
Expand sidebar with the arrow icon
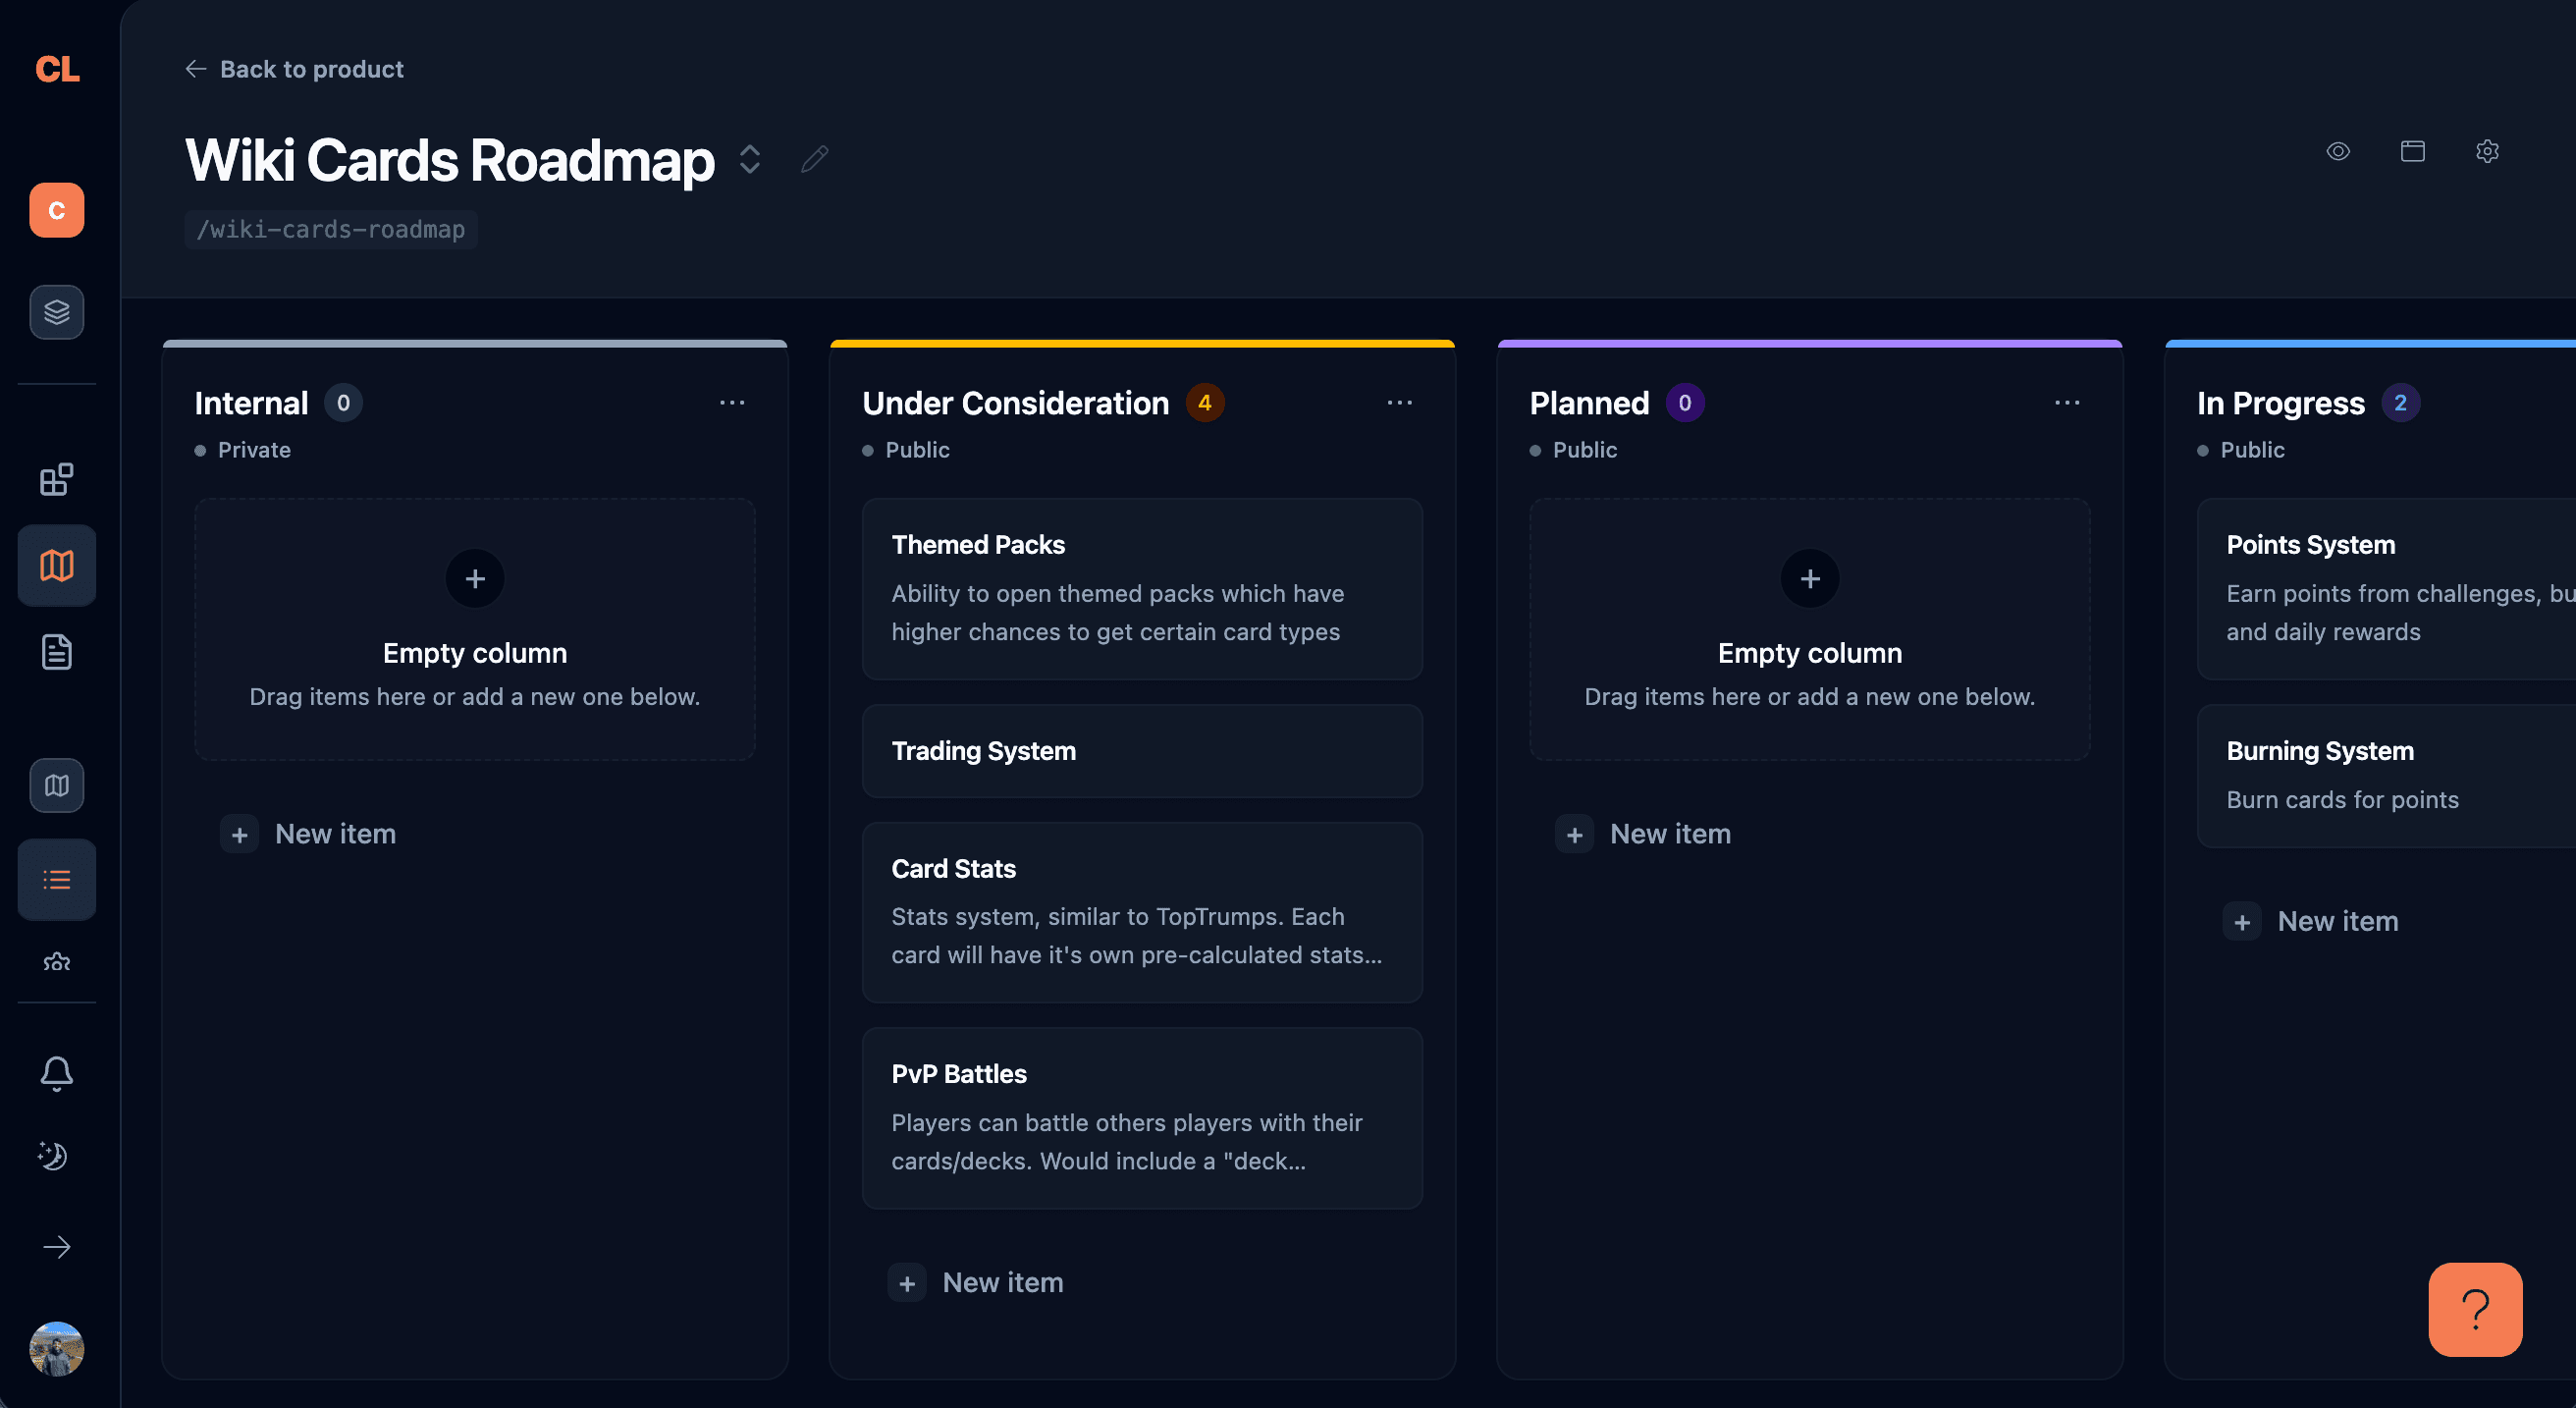[57, 1247]
